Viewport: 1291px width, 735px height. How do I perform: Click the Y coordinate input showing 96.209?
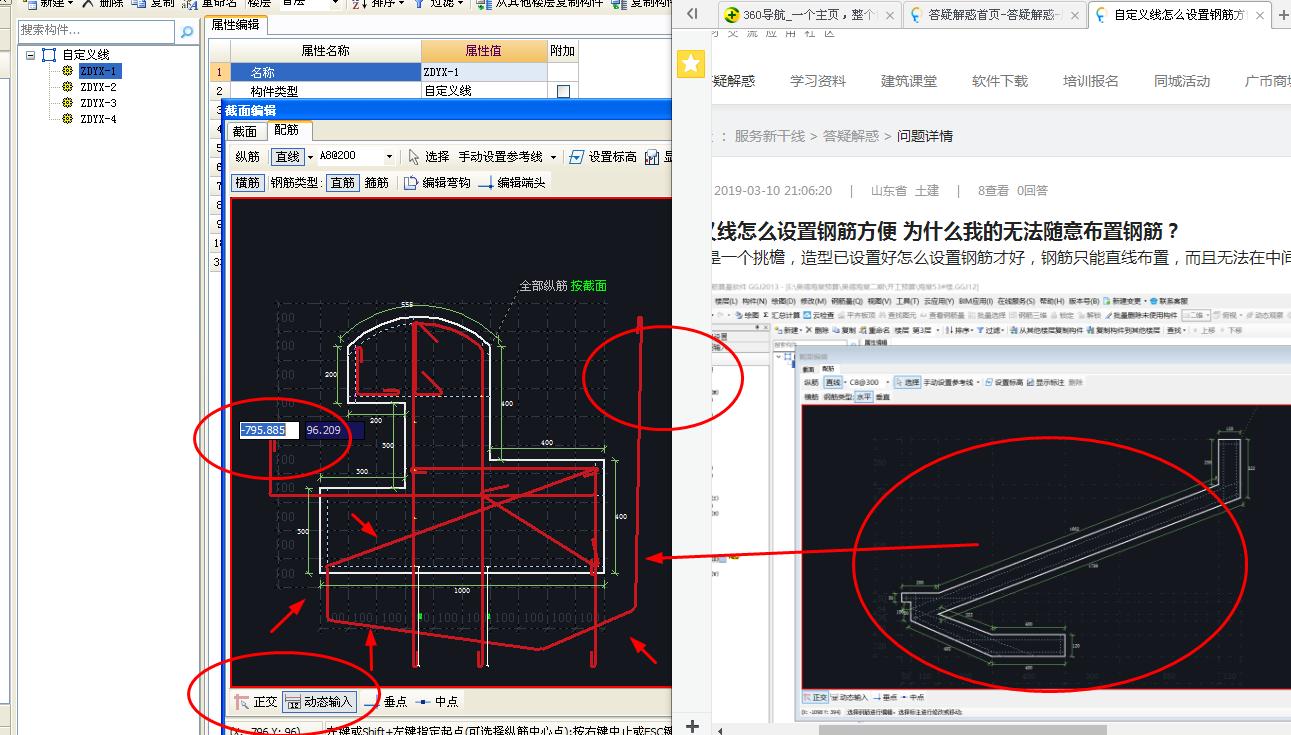pyautogui.click(x=334, y=430)
